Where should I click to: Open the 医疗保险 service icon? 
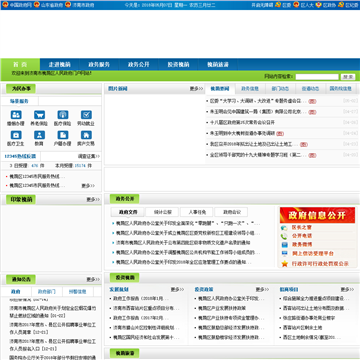63,115
